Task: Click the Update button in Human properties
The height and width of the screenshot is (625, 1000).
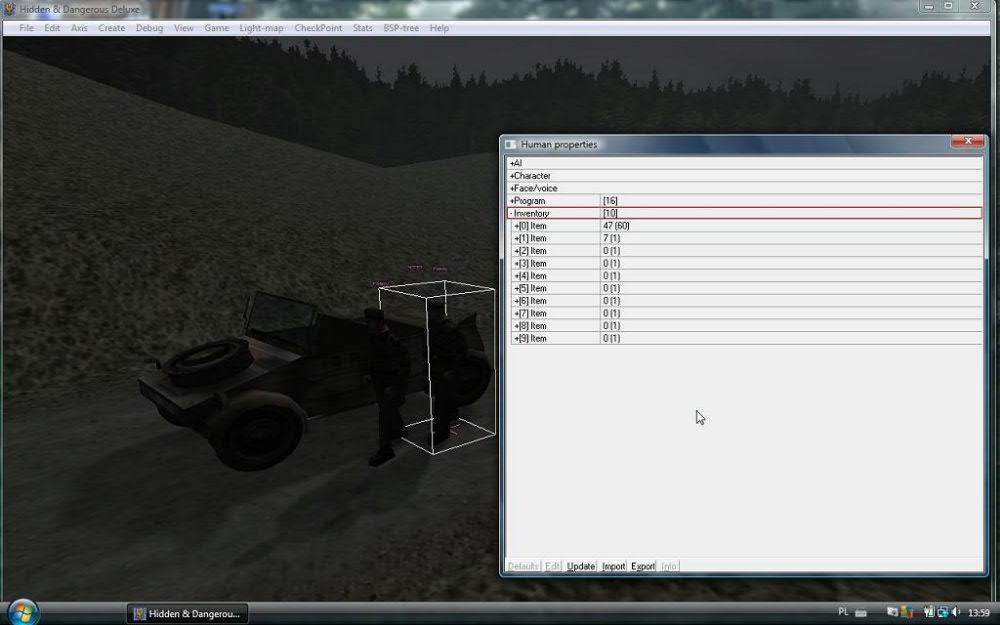Action: tap(580, 566)
